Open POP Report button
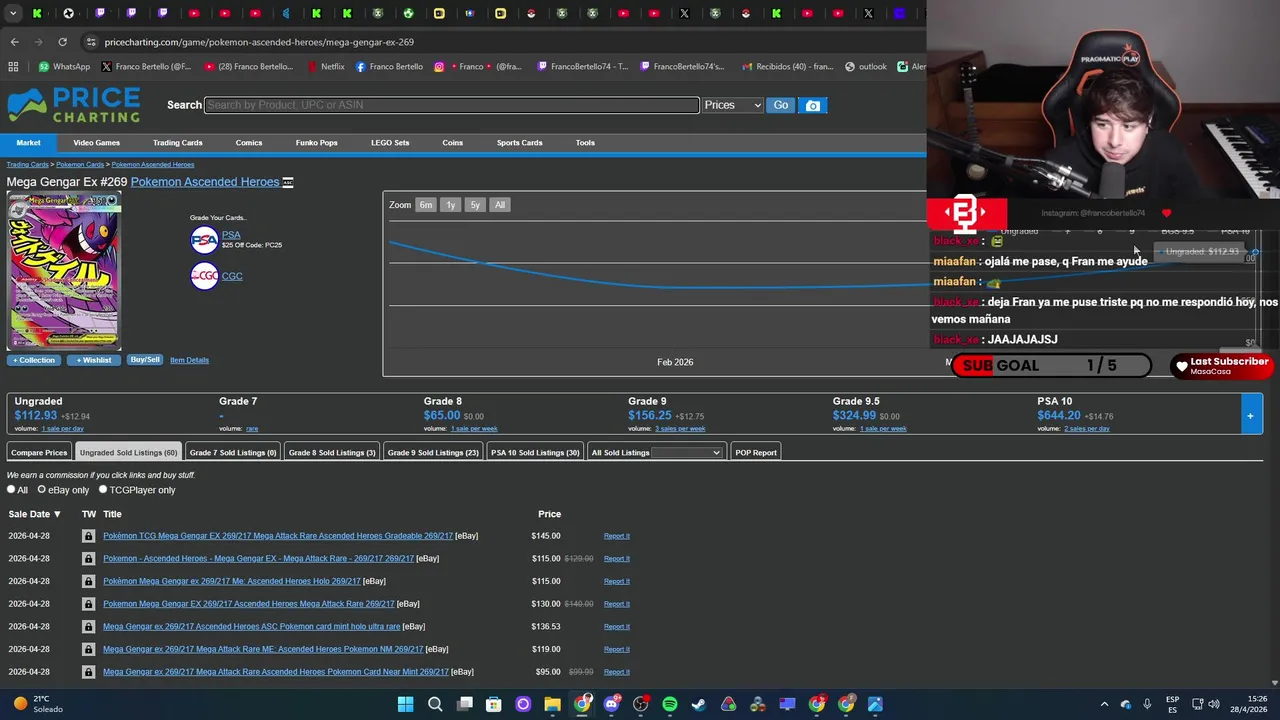The image size is (1280, 720). tap(756, 453)
